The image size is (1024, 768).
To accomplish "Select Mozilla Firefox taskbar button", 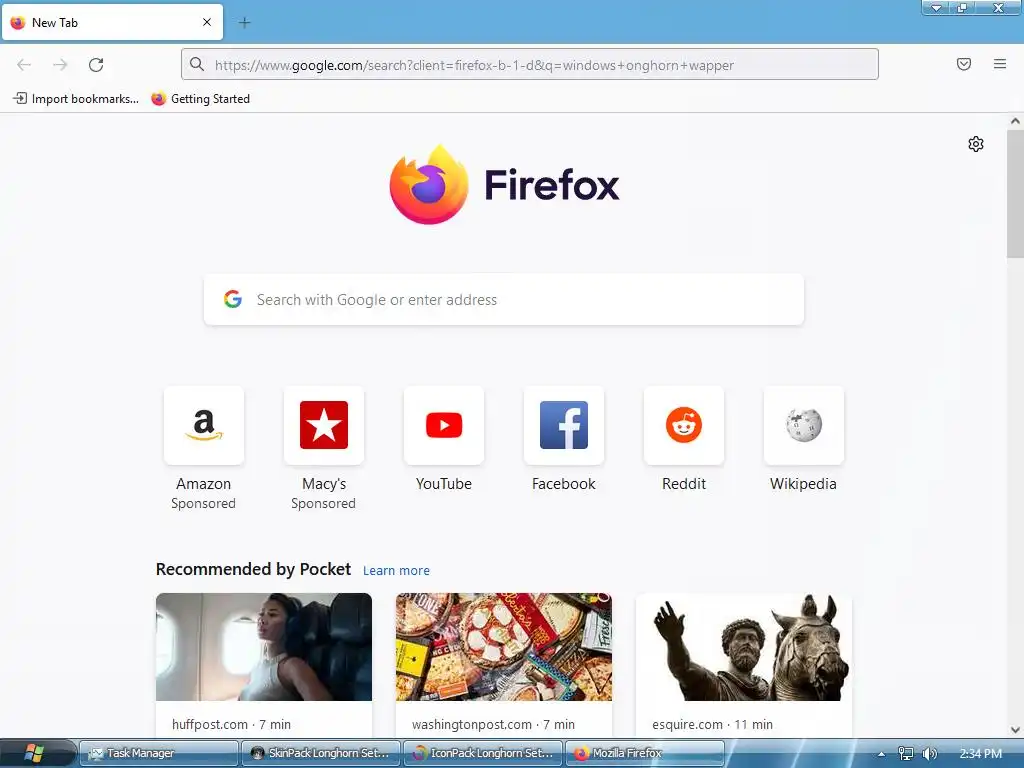I will [644, 753].
